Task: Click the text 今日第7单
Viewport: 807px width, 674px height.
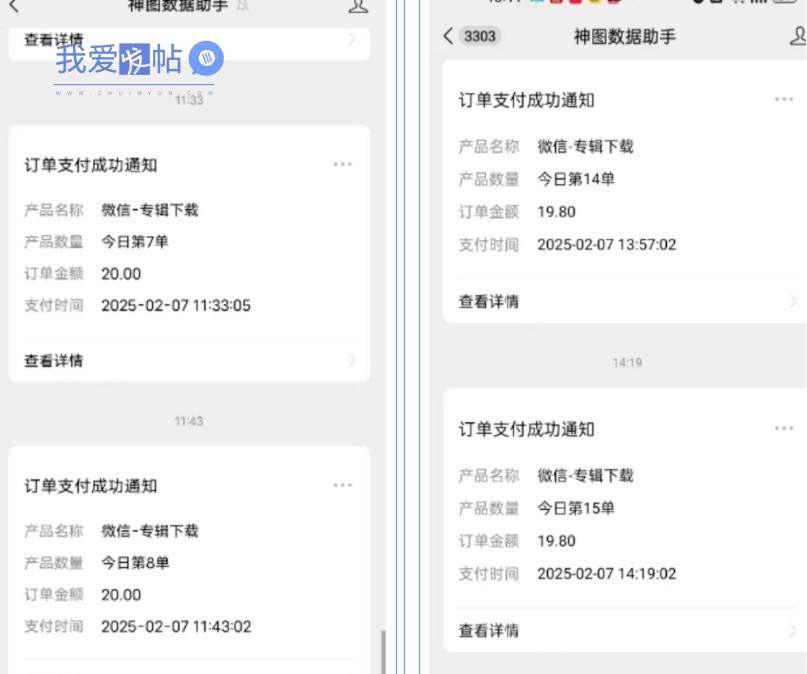Action: point(135,242)
